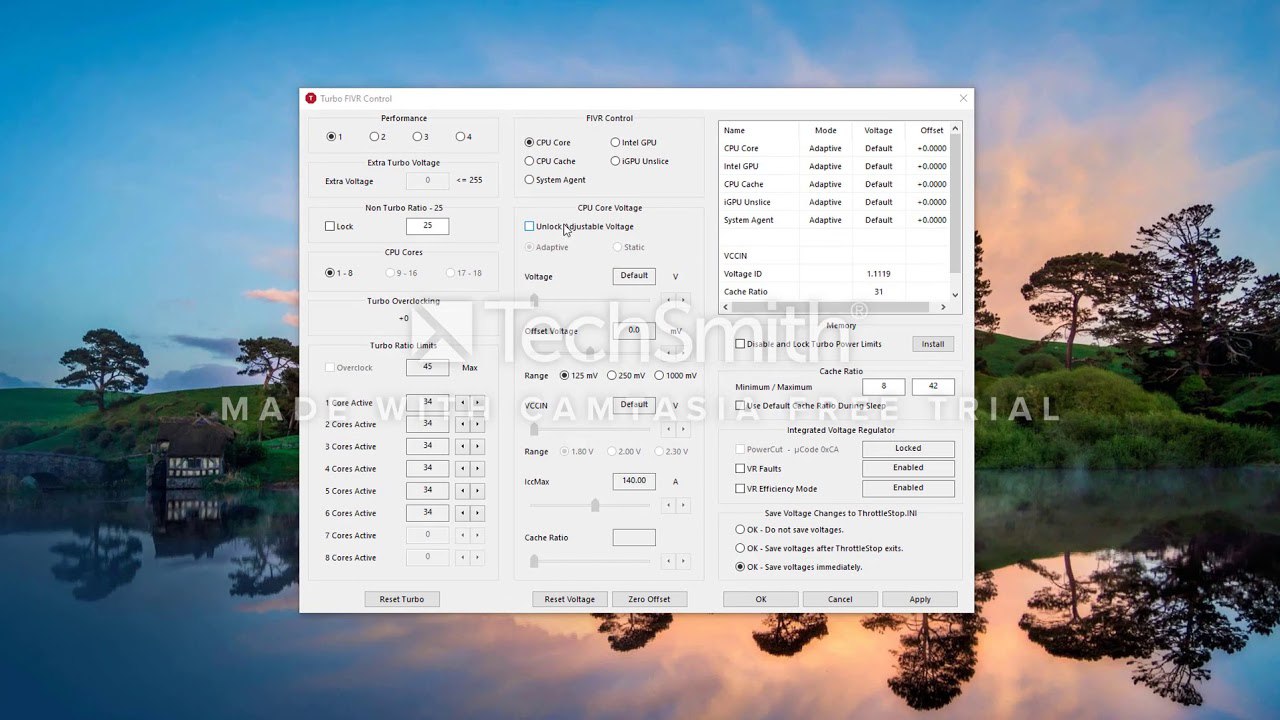Increase 6 Cores Active ratio with right arrow
Screen dimensions: 1280x720
tap(478, 513)
